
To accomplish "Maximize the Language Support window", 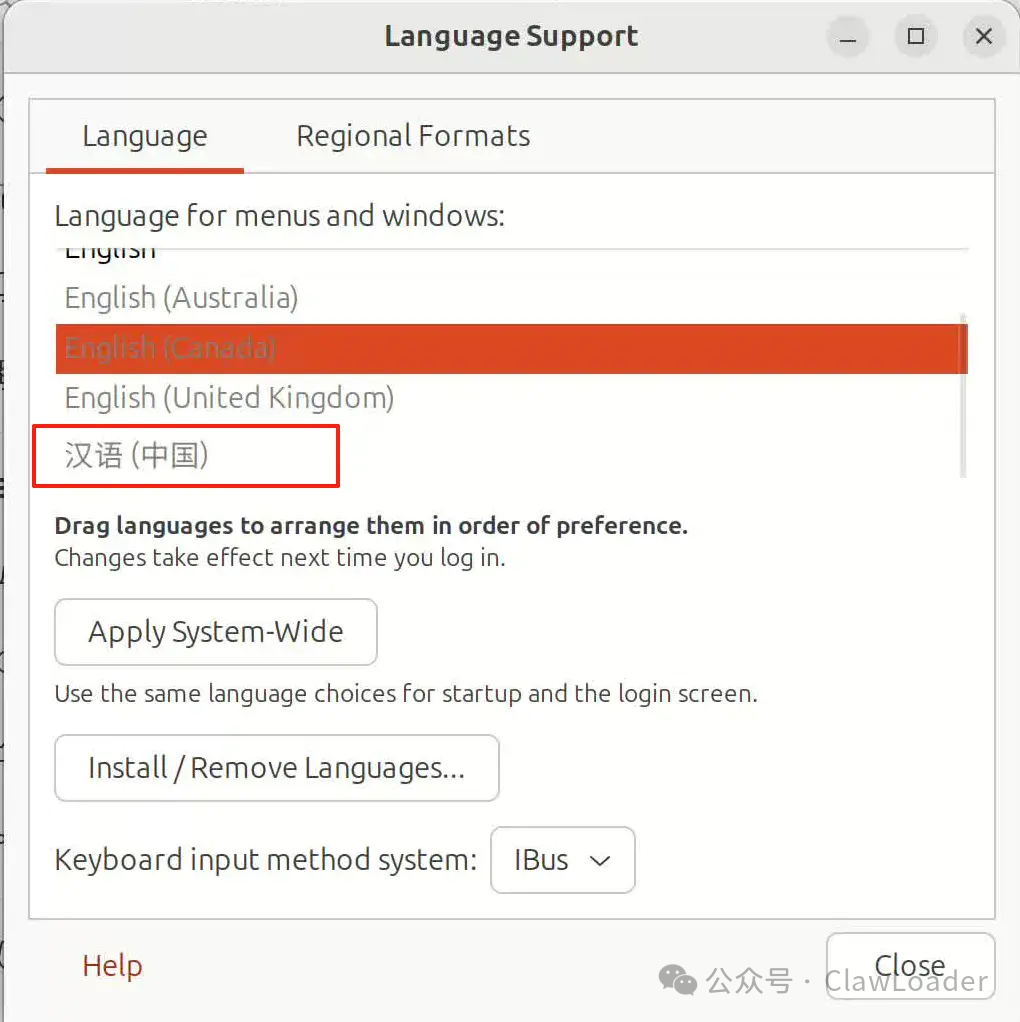I will (916, 36).
